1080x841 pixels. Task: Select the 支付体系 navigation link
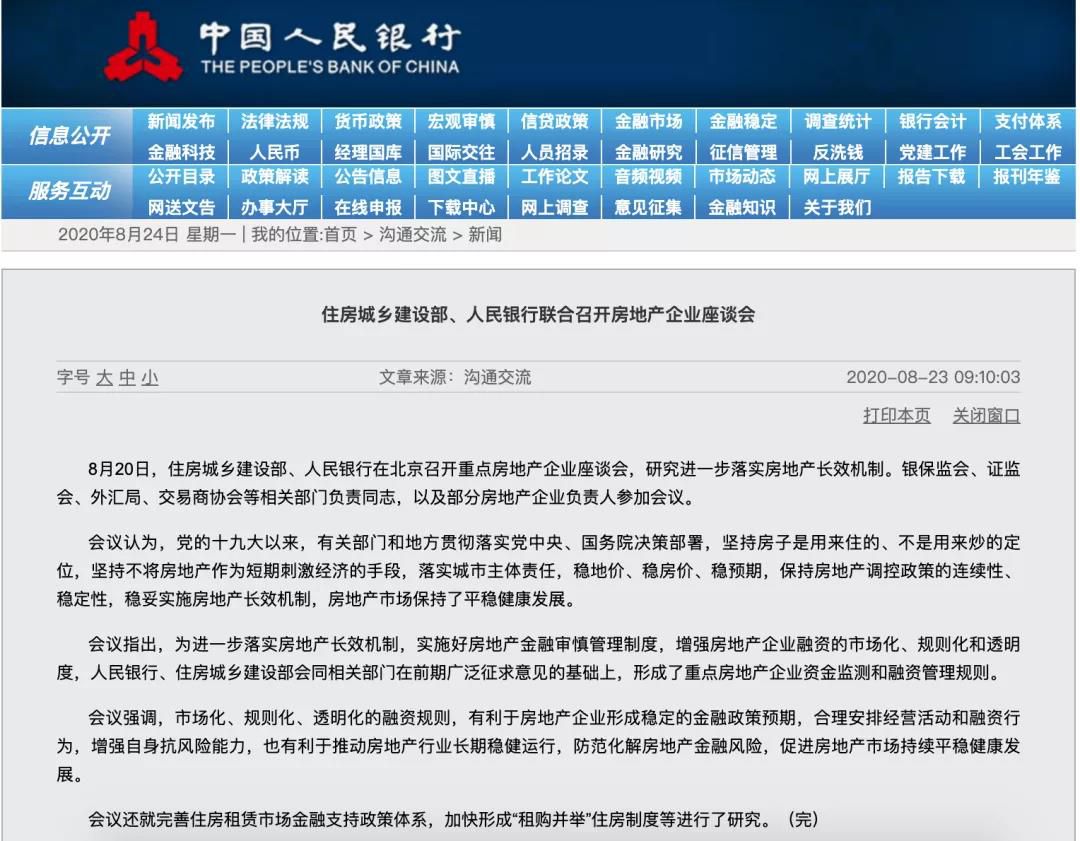click(x=1027, y=121)
